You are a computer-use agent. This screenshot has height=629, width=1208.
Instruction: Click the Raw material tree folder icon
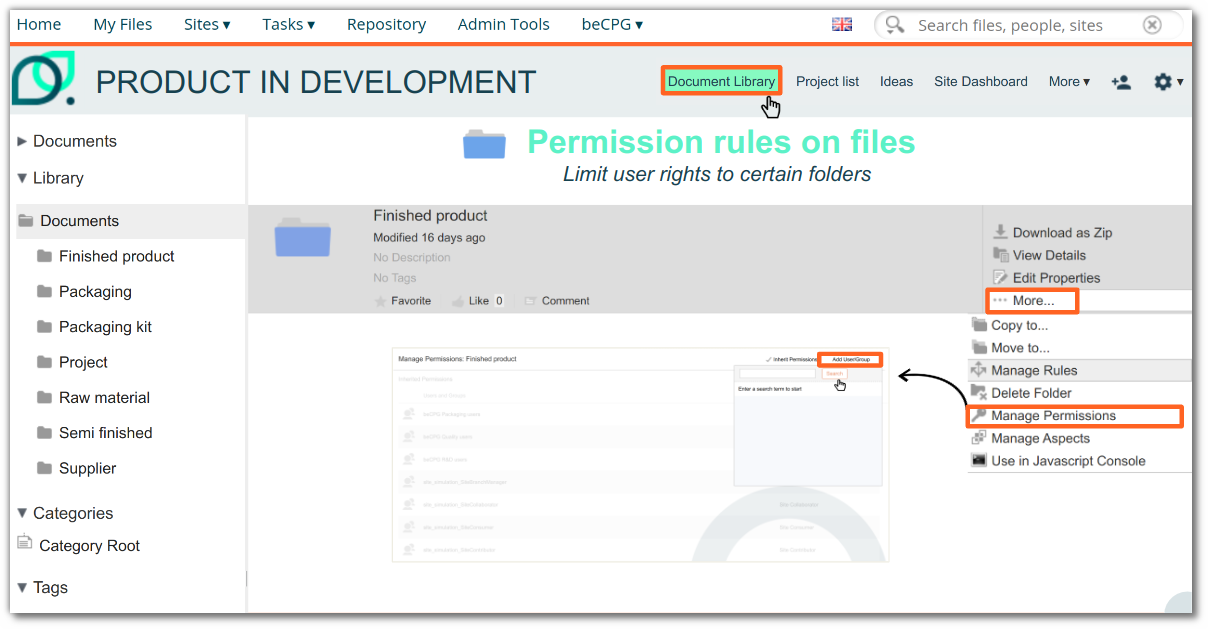[x=44, y=397]
